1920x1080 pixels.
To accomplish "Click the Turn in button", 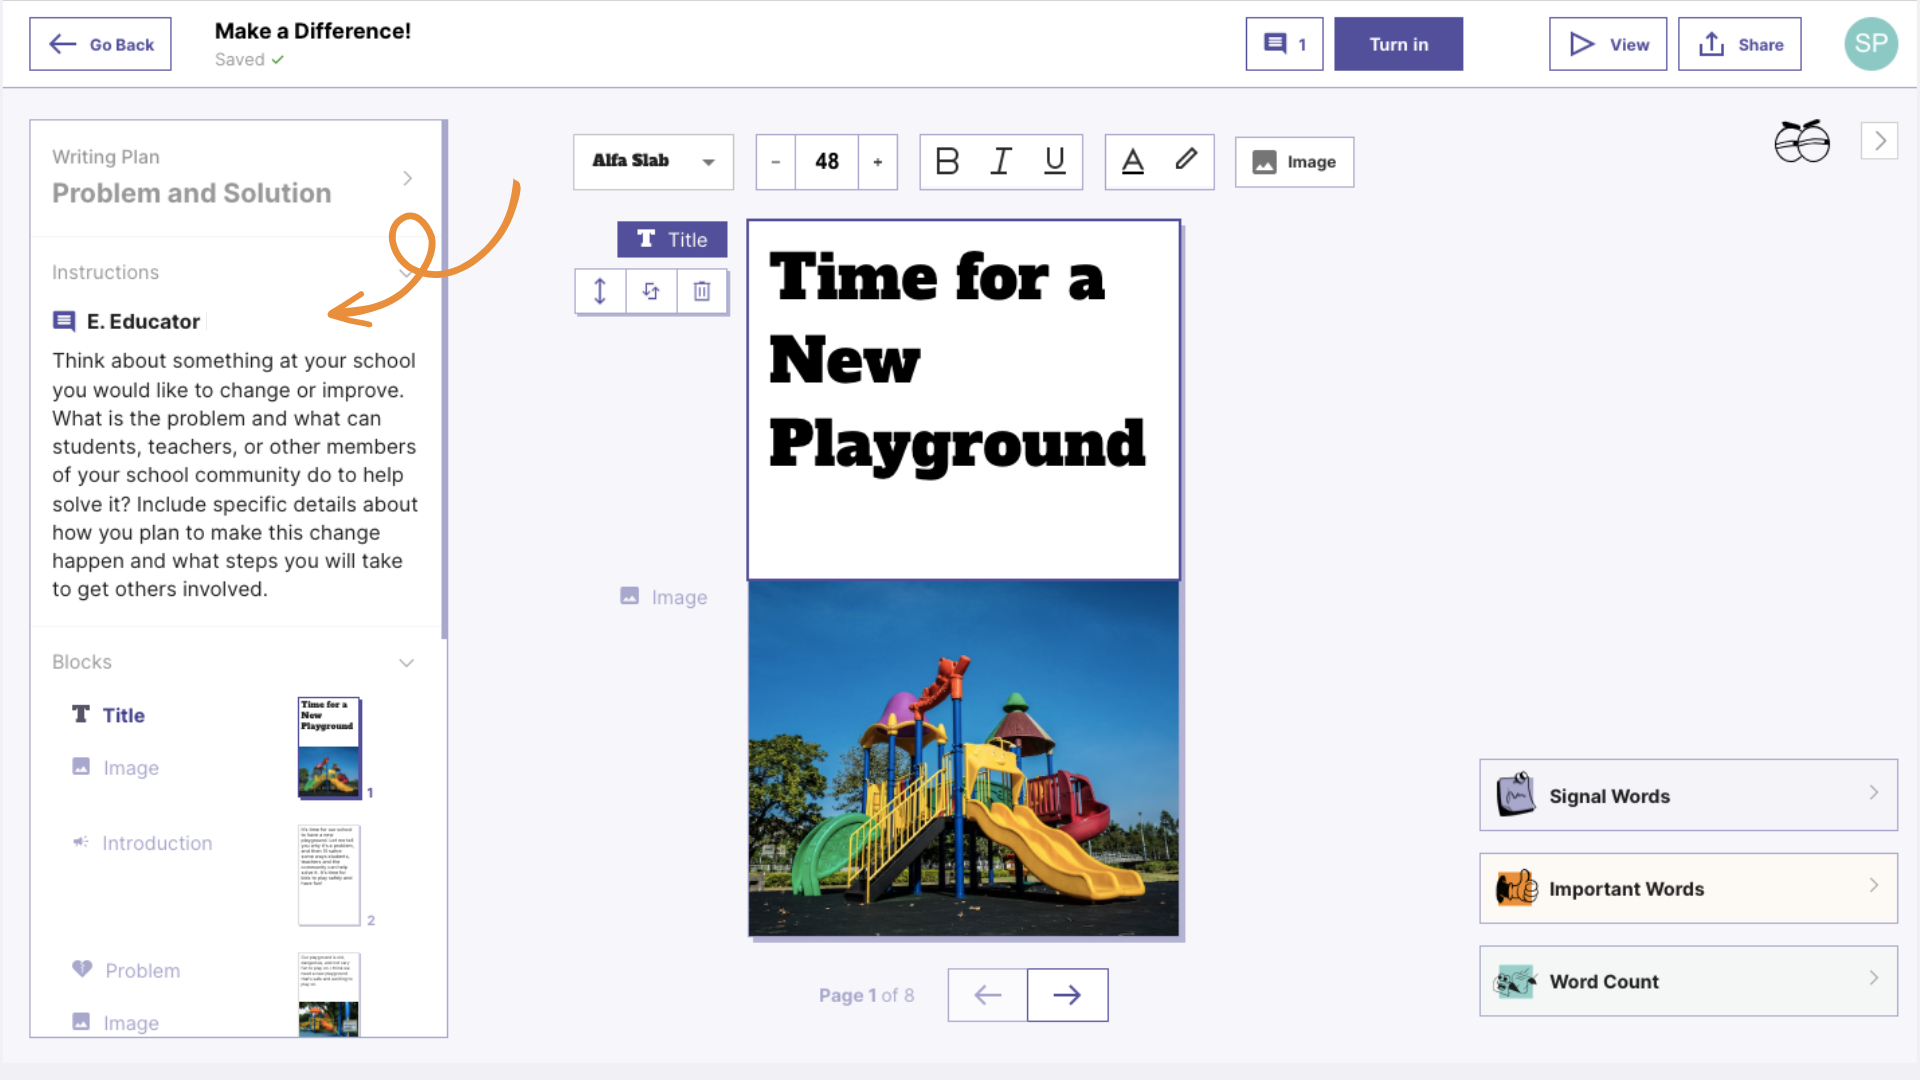I will click(1398, 44).
